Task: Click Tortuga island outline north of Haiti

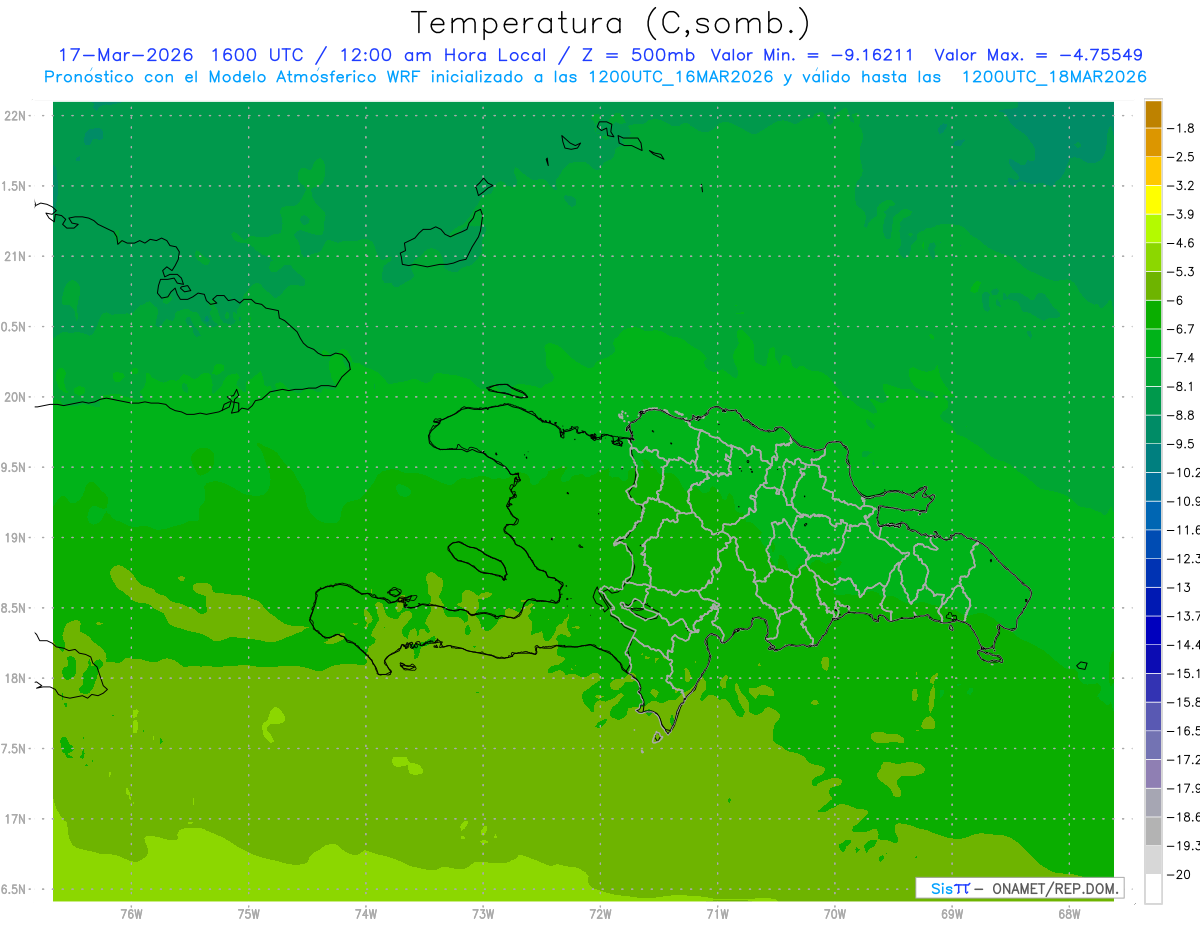Action: click(x=509, y=392)
